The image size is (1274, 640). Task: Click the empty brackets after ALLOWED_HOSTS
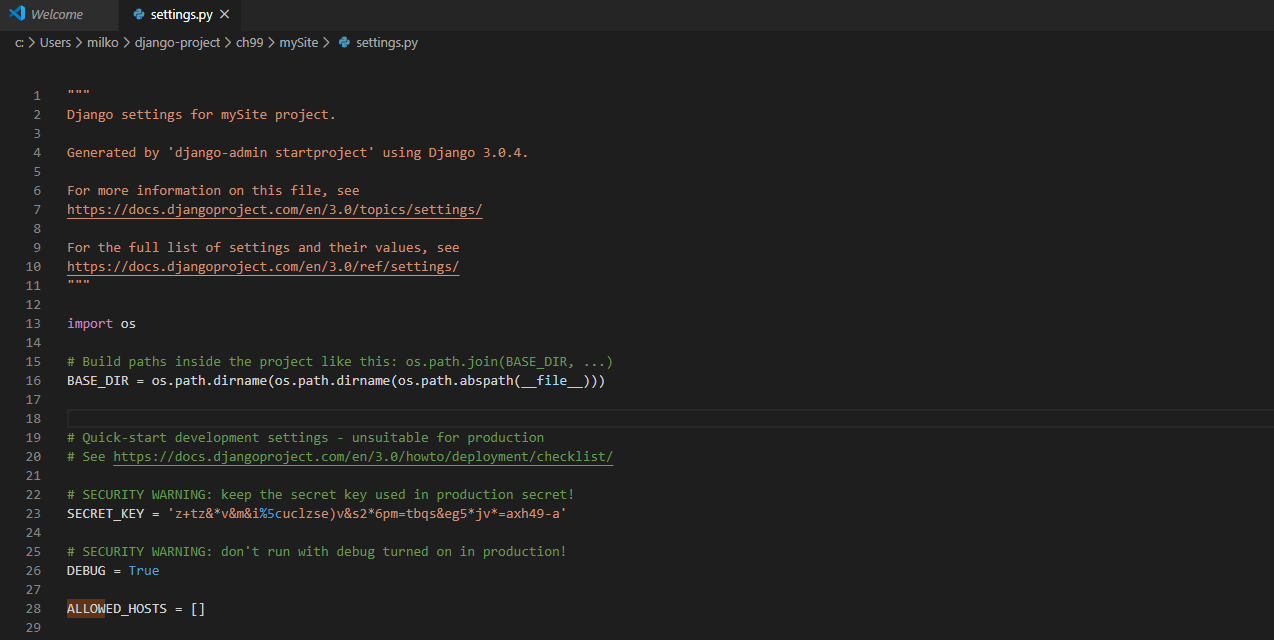pyautogui.click(x=198, y=609)
